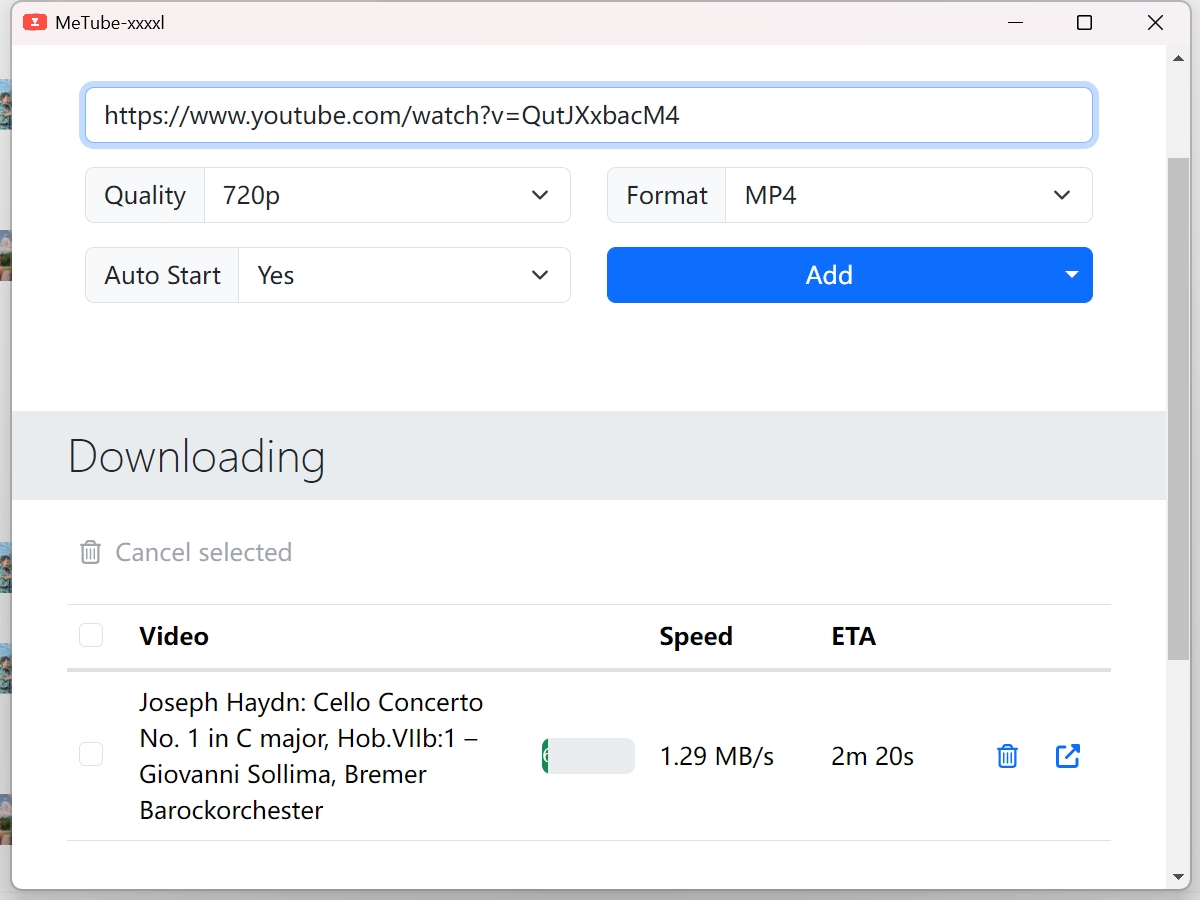
Task: Click the Speed column header
Action: (x=696, y=636)
